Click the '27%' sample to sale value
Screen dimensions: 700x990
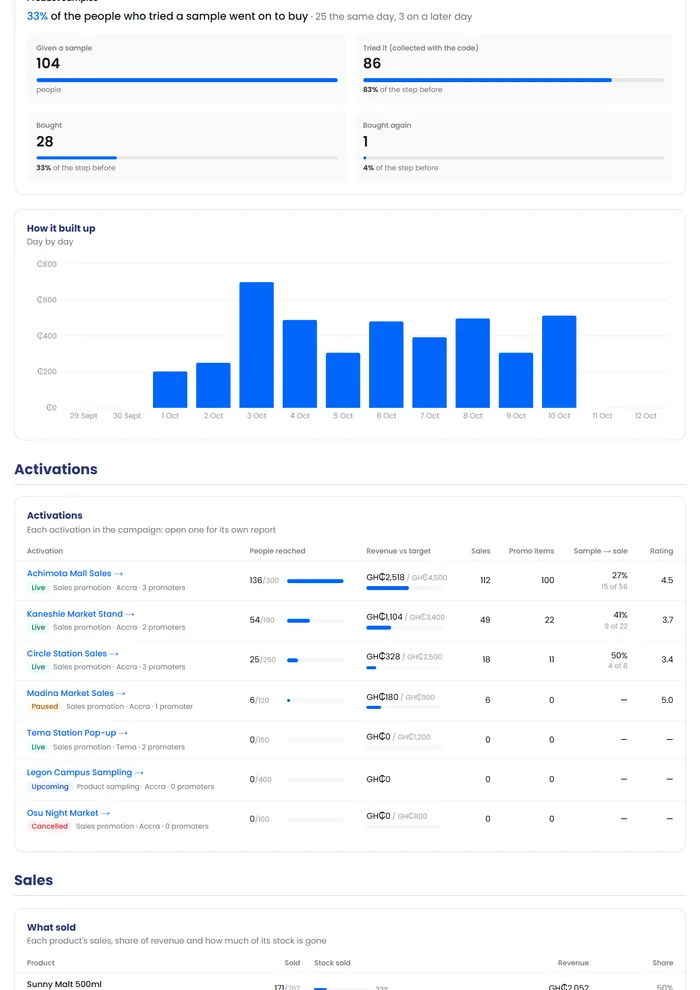coord(619,575)
